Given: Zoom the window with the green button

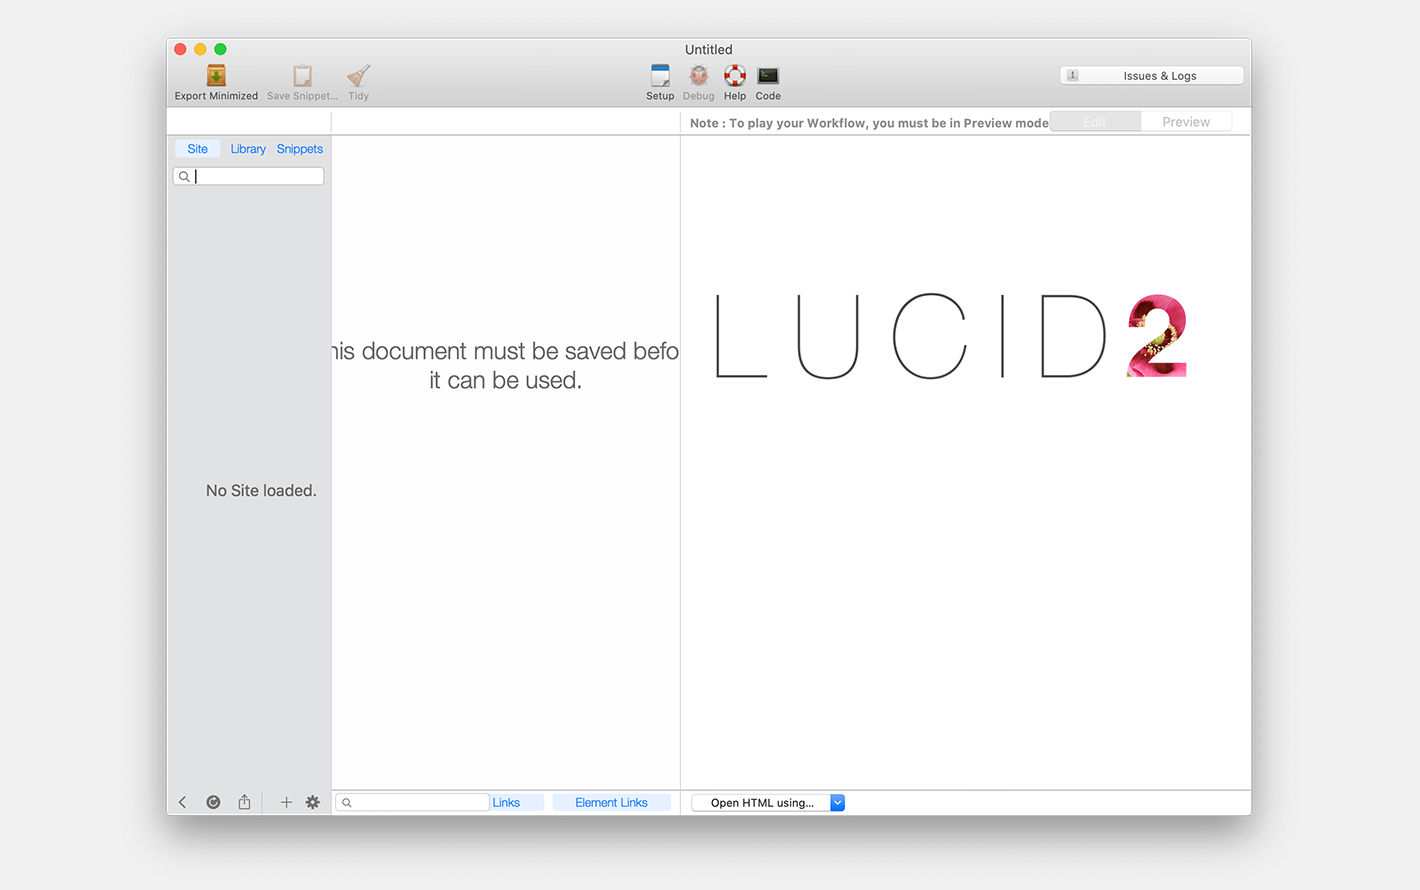Looking at the screenshot, I should pos(220,49).
